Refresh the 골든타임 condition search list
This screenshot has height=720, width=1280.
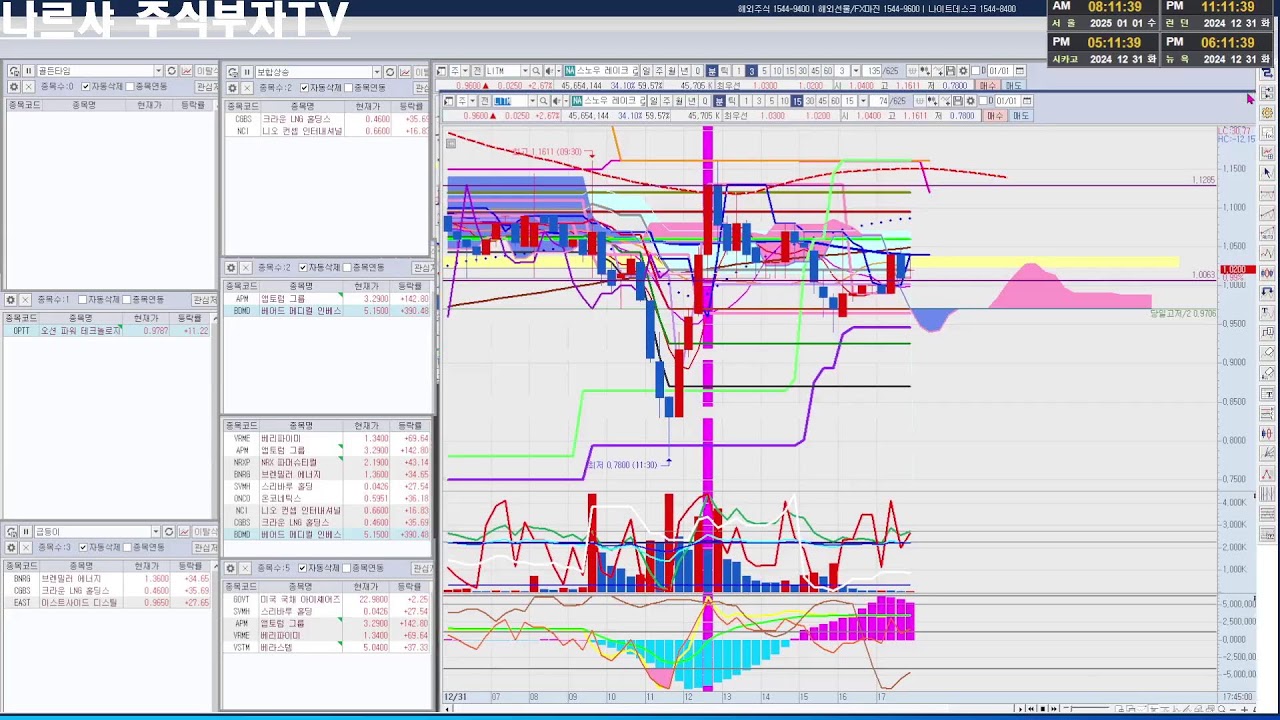[x=171, y=71]
